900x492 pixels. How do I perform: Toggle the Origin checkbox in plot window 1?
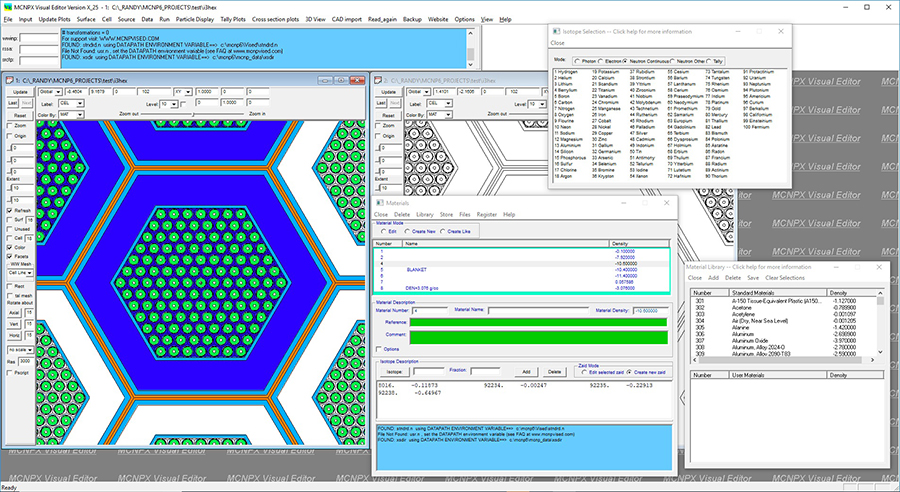[10, 136]
